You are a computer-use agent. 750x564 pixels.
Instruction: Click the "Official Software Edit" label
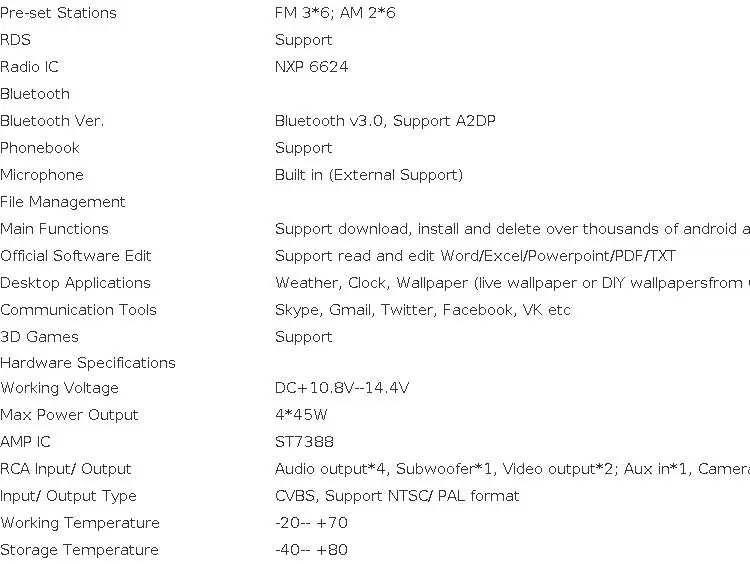(76, 256)
